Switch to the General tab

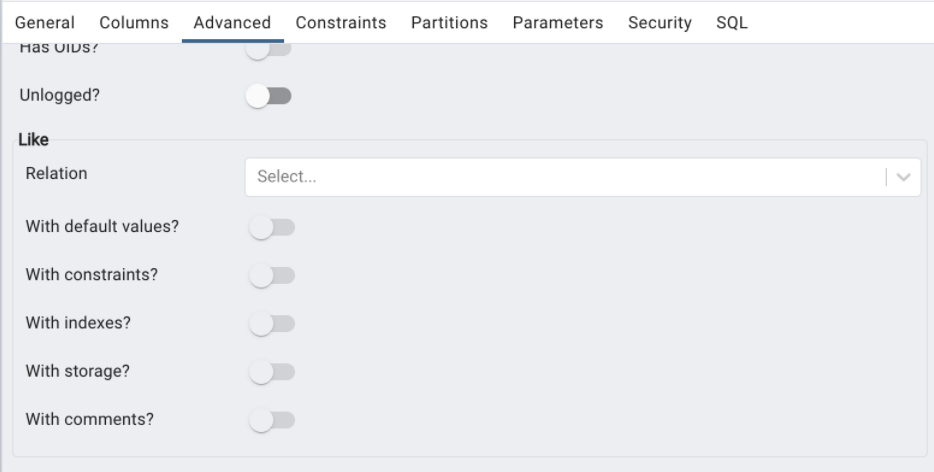pyautogui.click(x=44, y=22)
